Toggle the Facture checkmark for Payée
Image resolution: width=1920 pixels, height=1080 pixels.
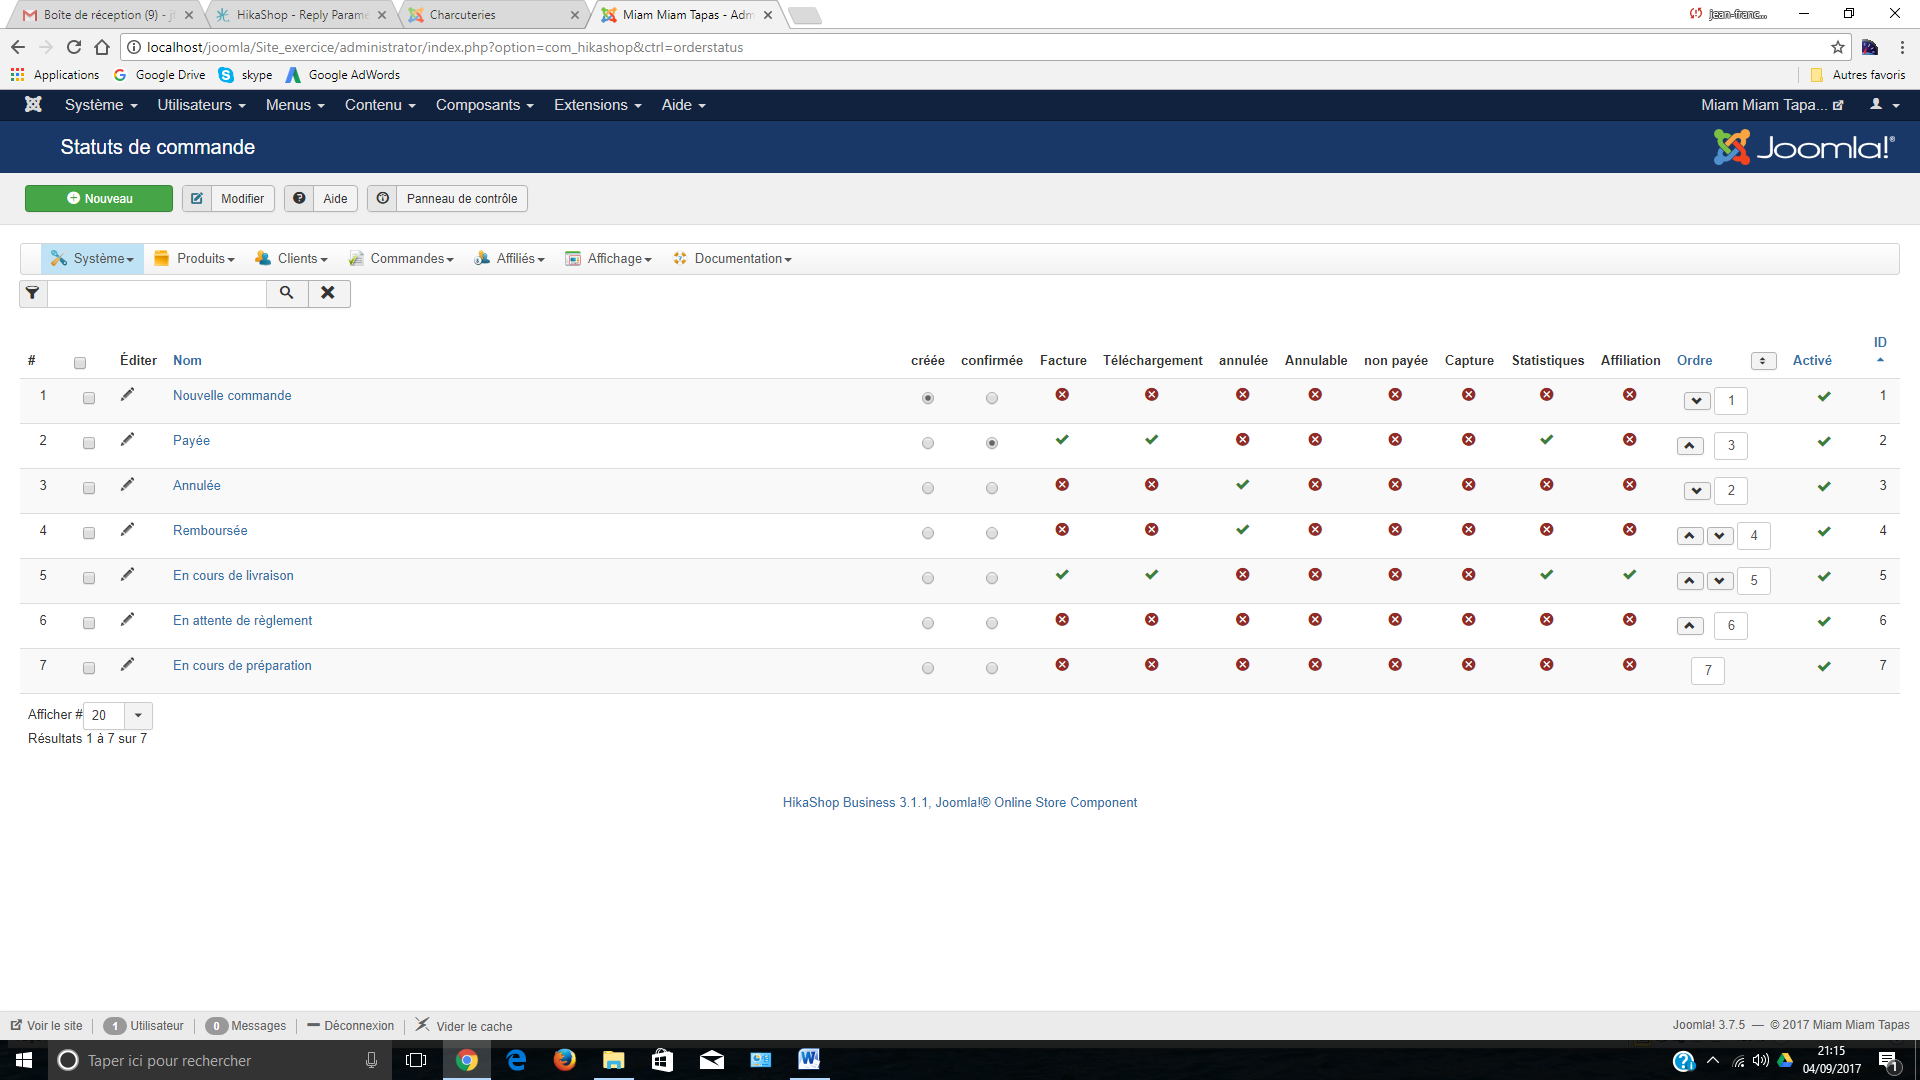point(1062,440)
